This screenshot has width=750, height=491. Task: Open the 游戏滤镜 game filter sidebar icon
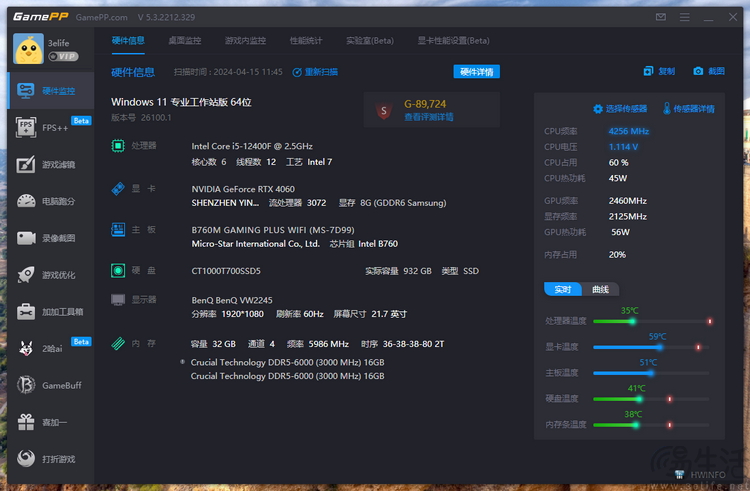pos(25,164)
